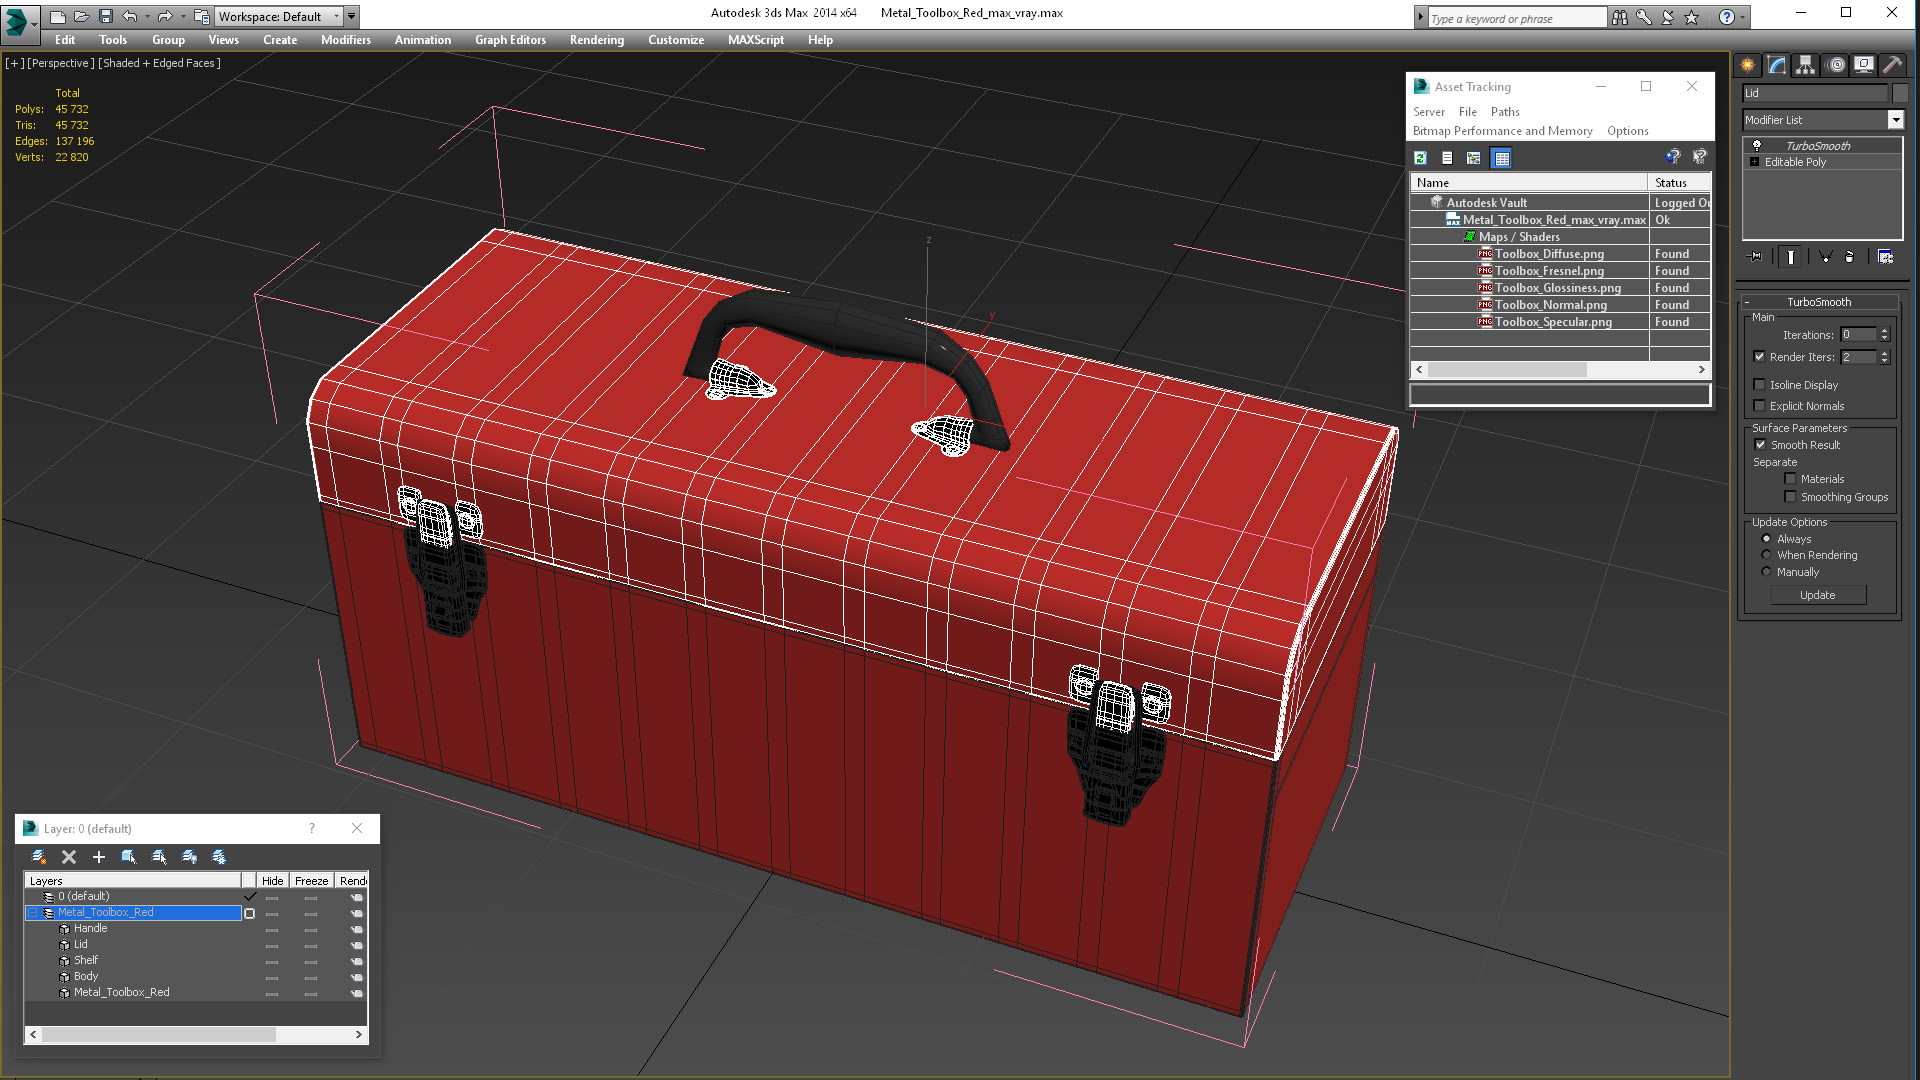This screenshot has width=1920, height=1080.
Task: Click the Status Log icon in Asset Tracking
Action: click(1447, 158)
